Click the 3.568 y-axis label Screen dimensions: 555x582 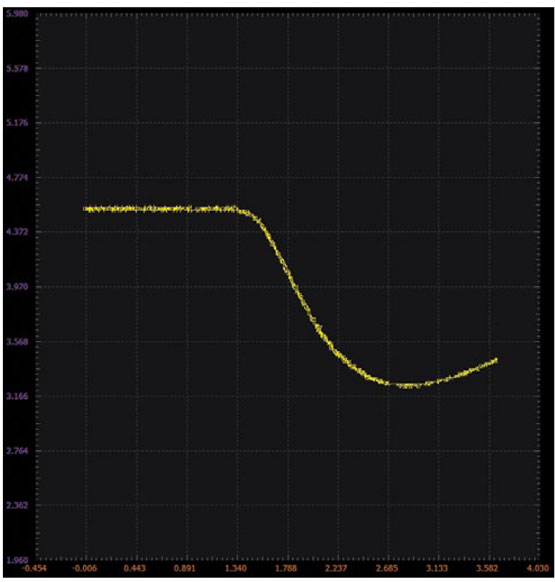(x=17, y=341)
